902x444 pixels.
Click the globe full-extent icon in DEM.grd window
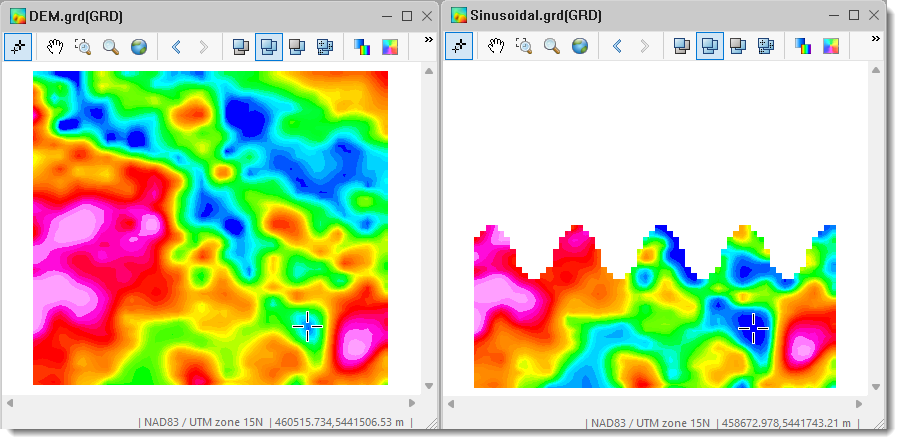(139, 47)
